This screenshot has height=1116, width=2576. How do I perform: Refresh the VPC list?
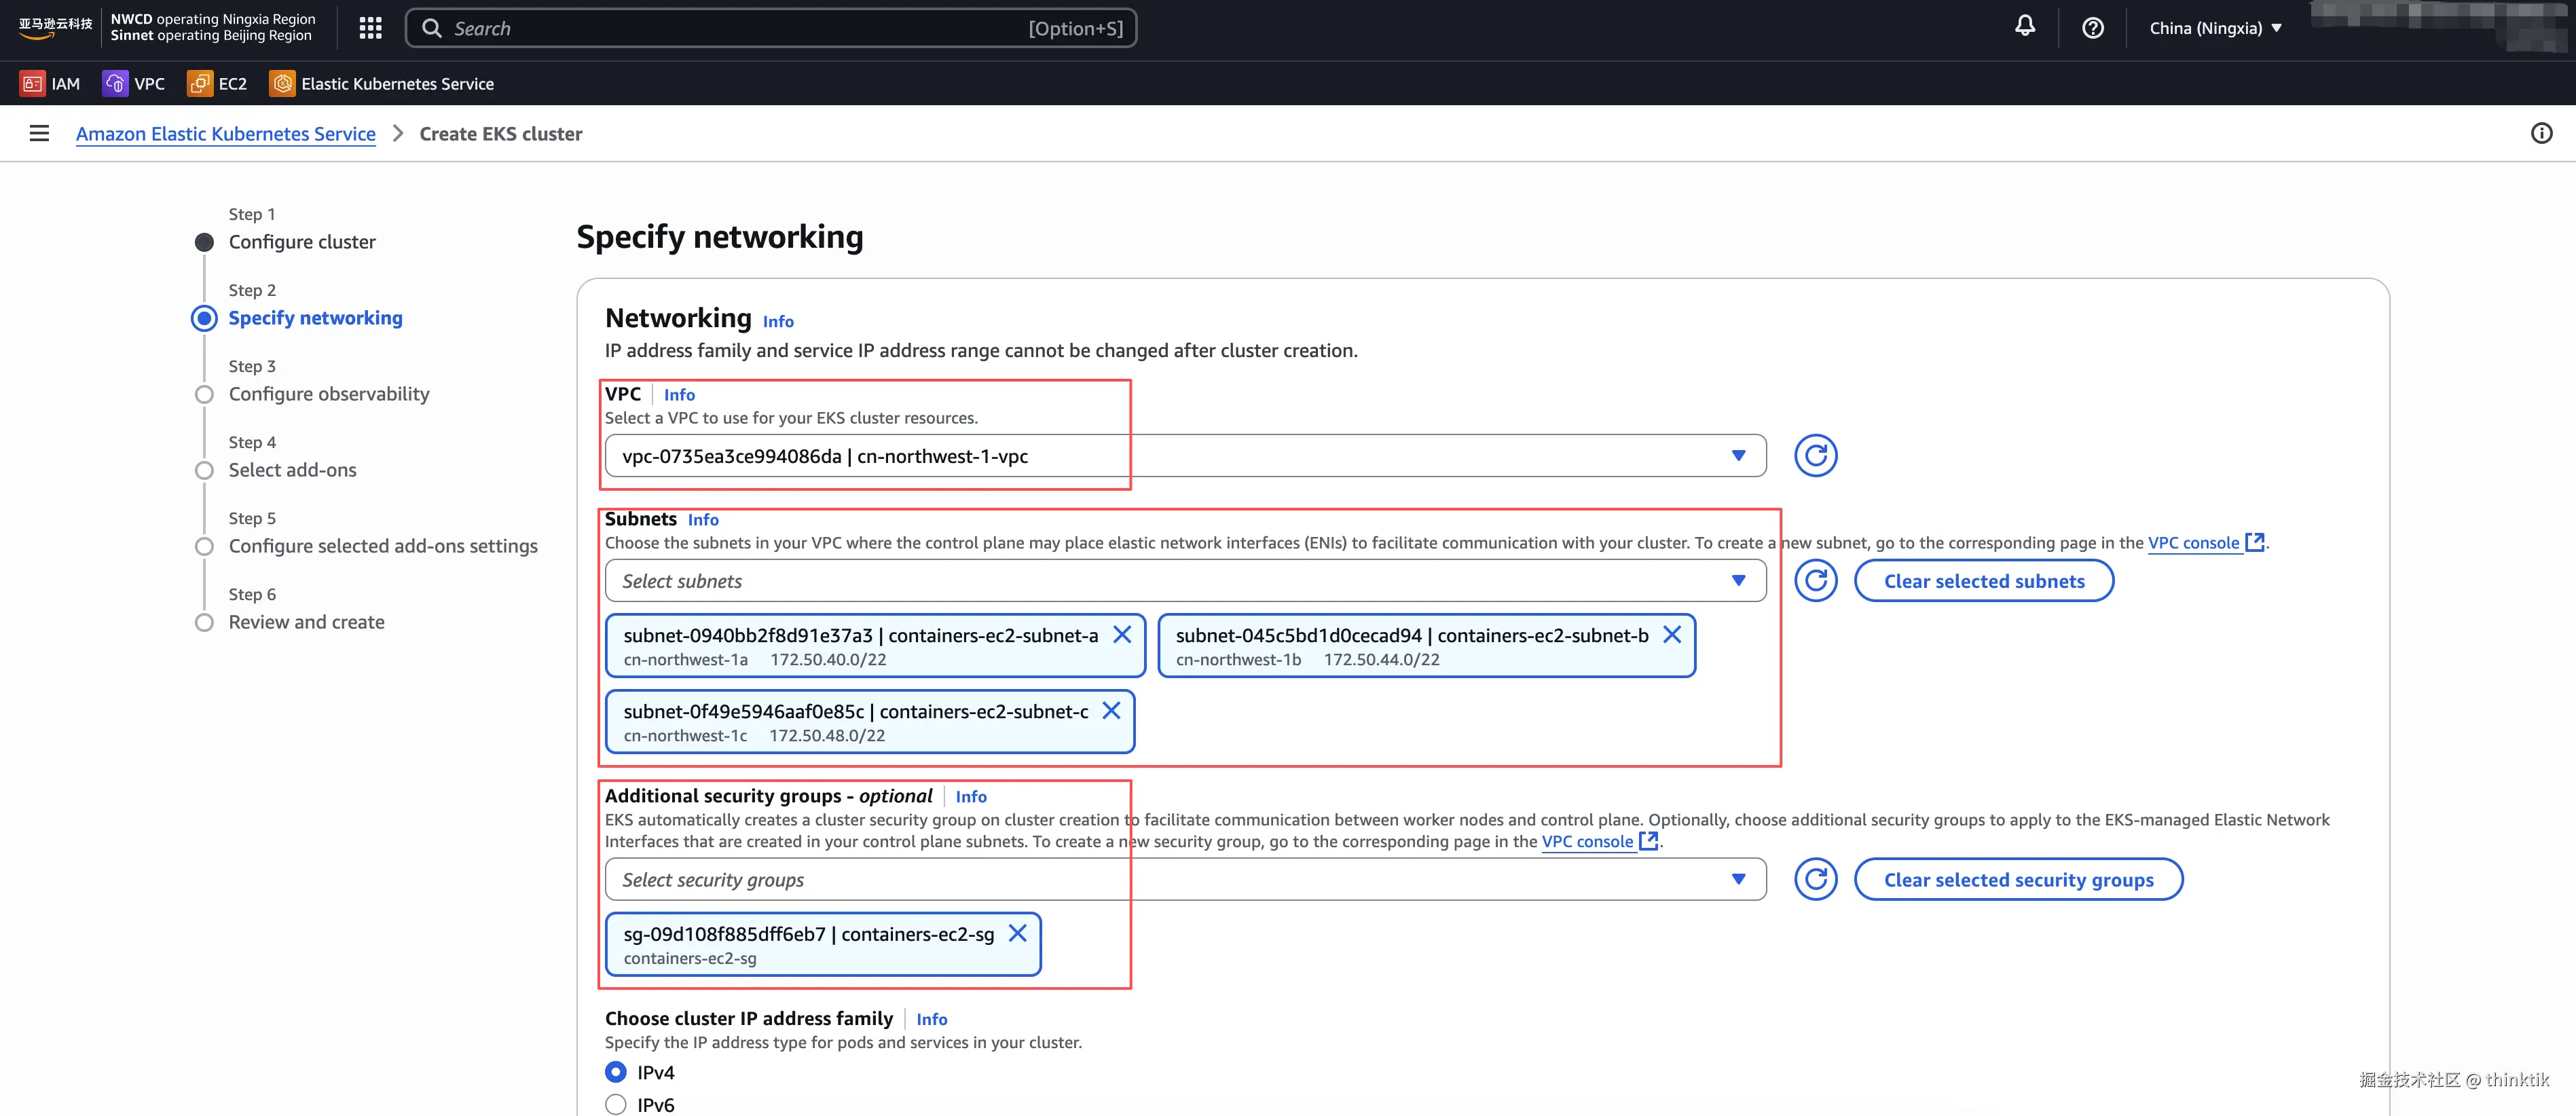(x=1815, y=456)
